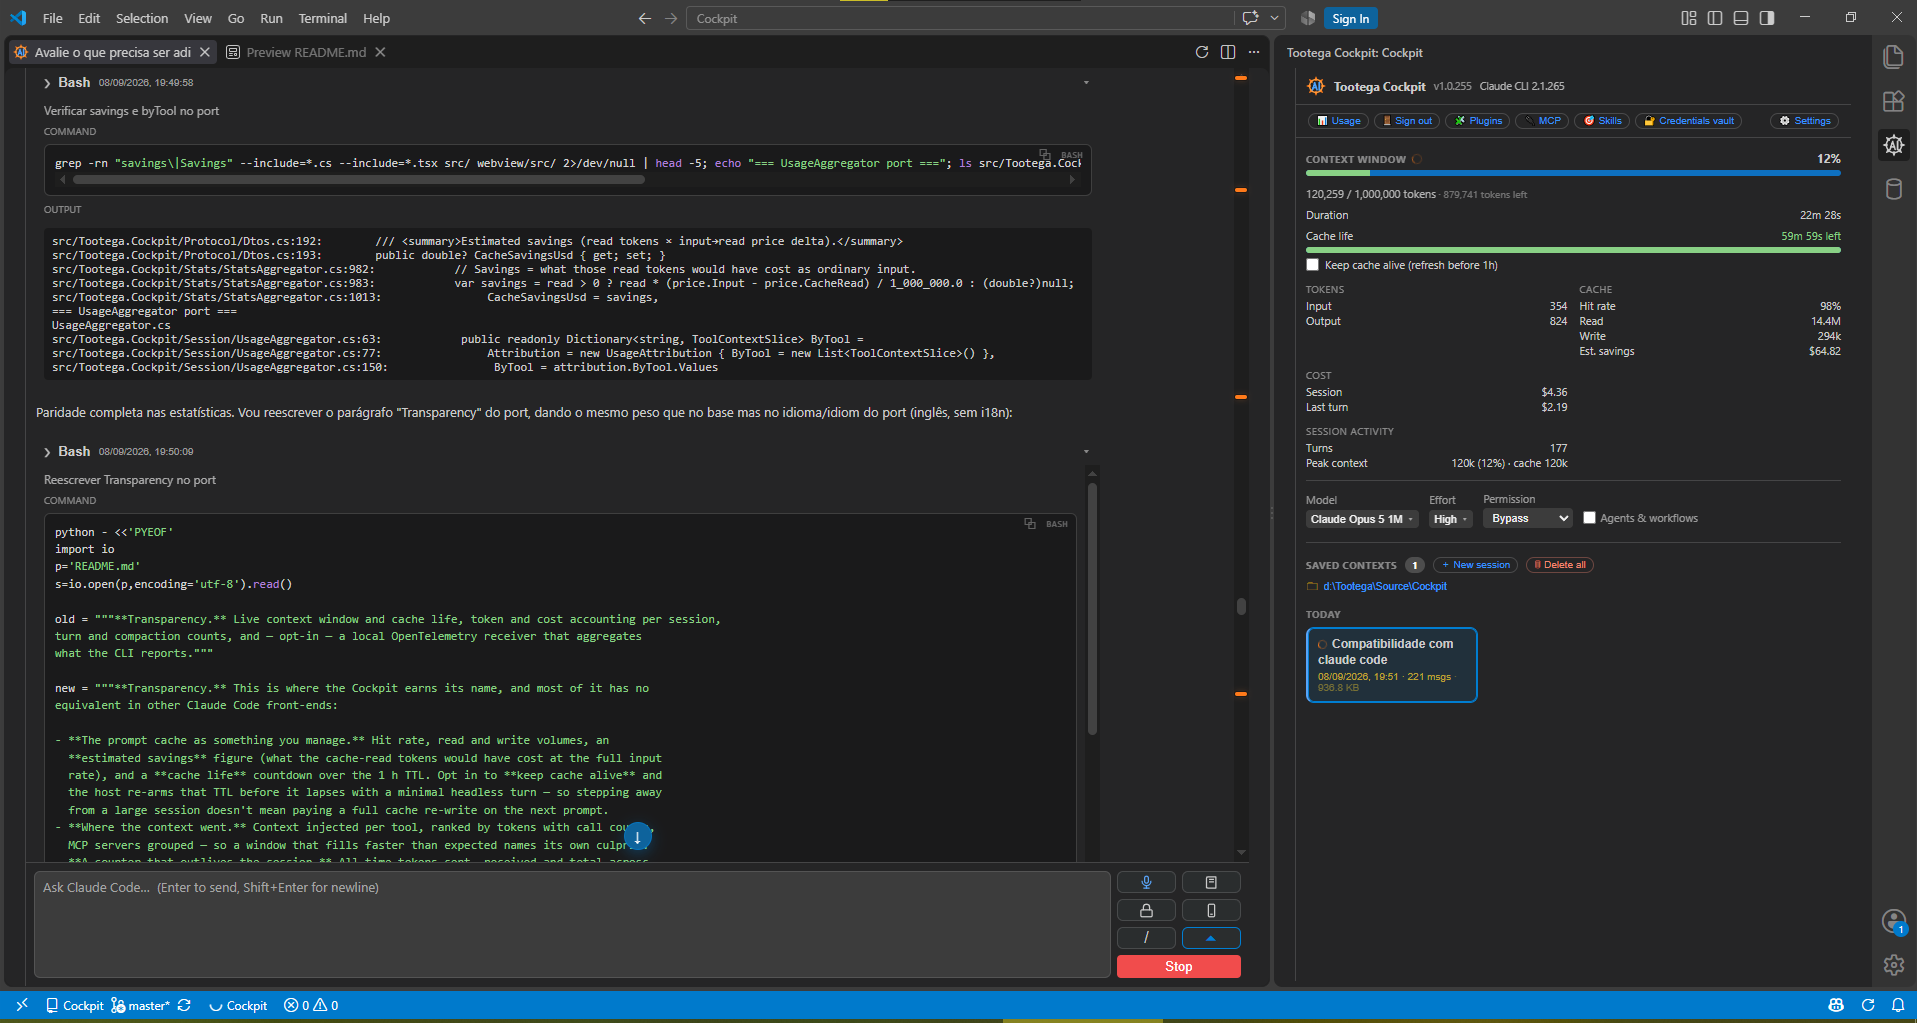
Task: Open the Claude Opus 5 1M model dropdown
Action: (x=1362, y=519)
